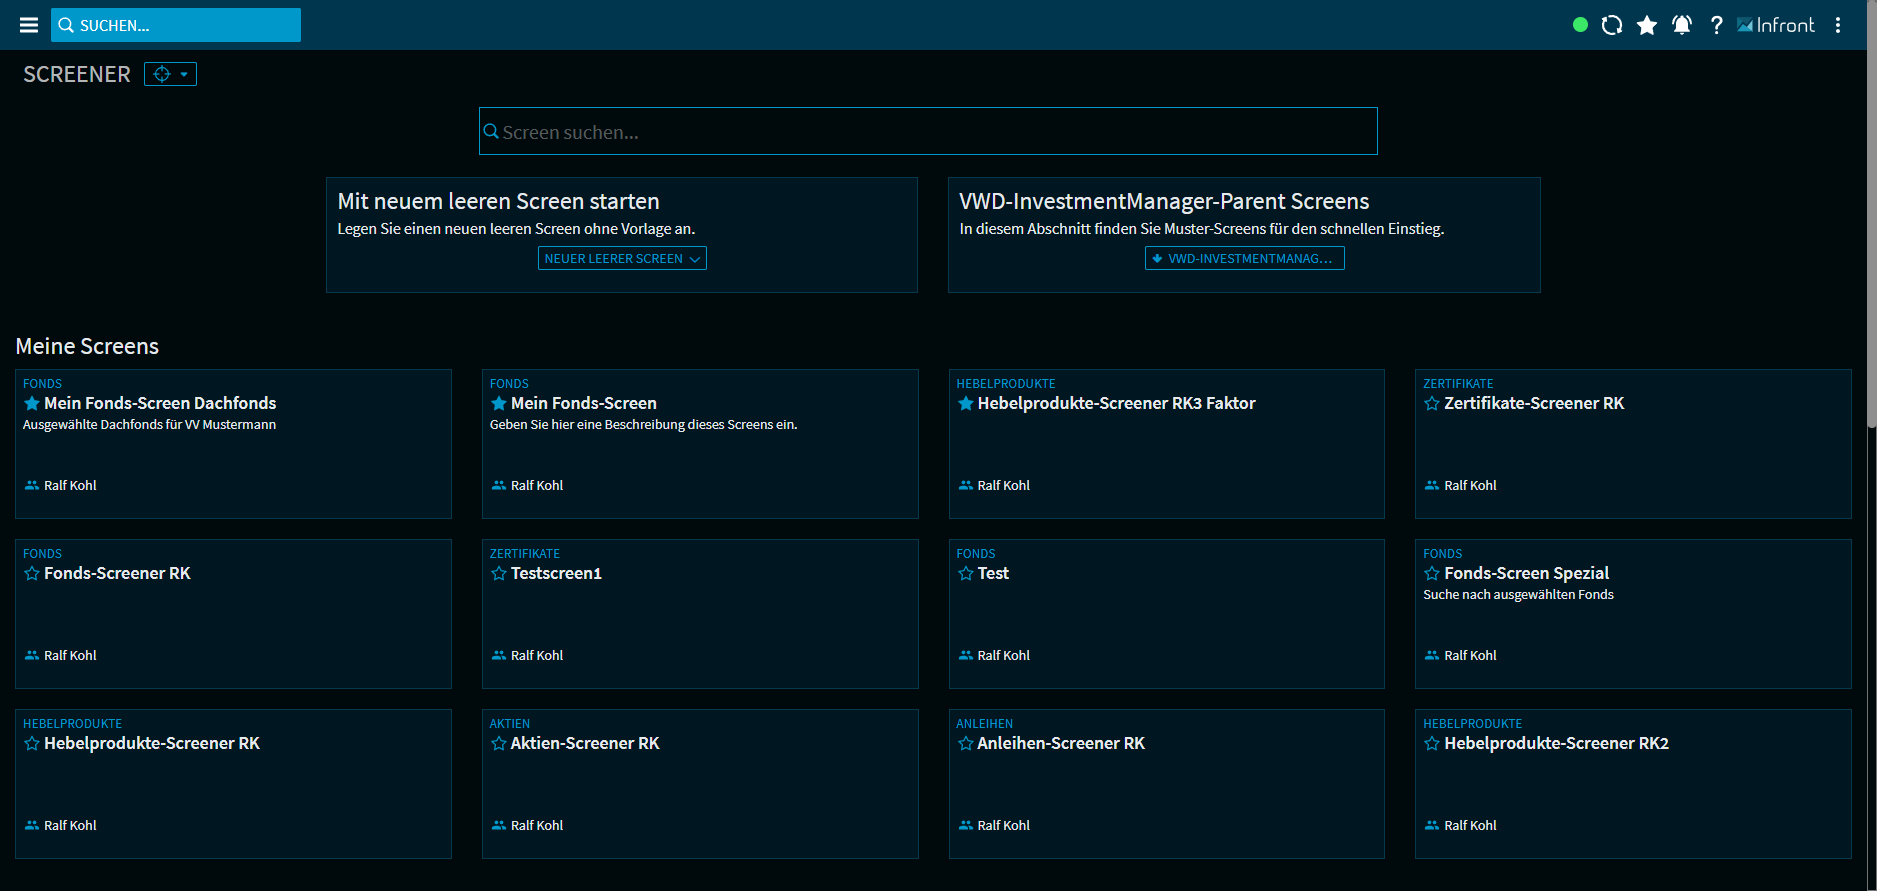Screen dimensions: 1877x891
Task: Click the Infront logo
Action: point(1776,25)
